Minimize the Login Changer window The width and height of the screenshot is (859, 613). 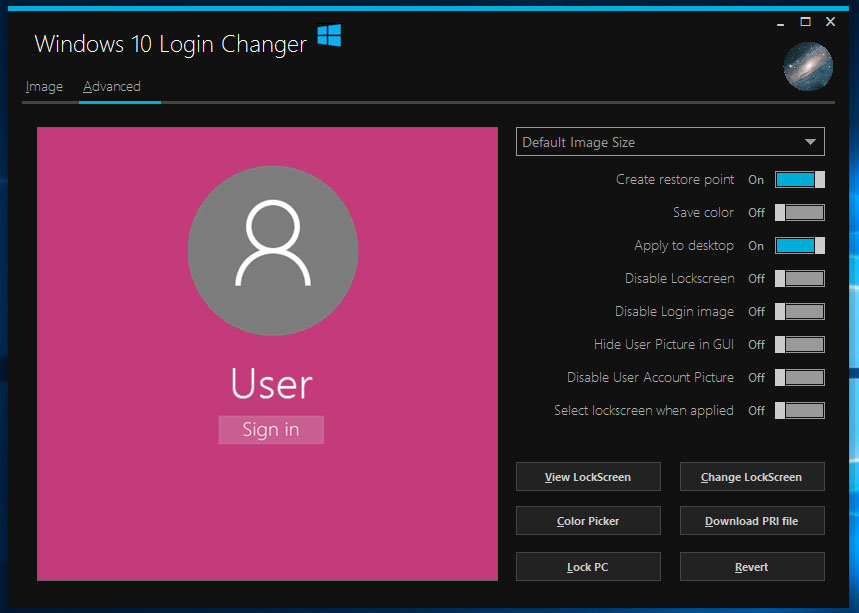pyautogui.click(x=780, y=22)
